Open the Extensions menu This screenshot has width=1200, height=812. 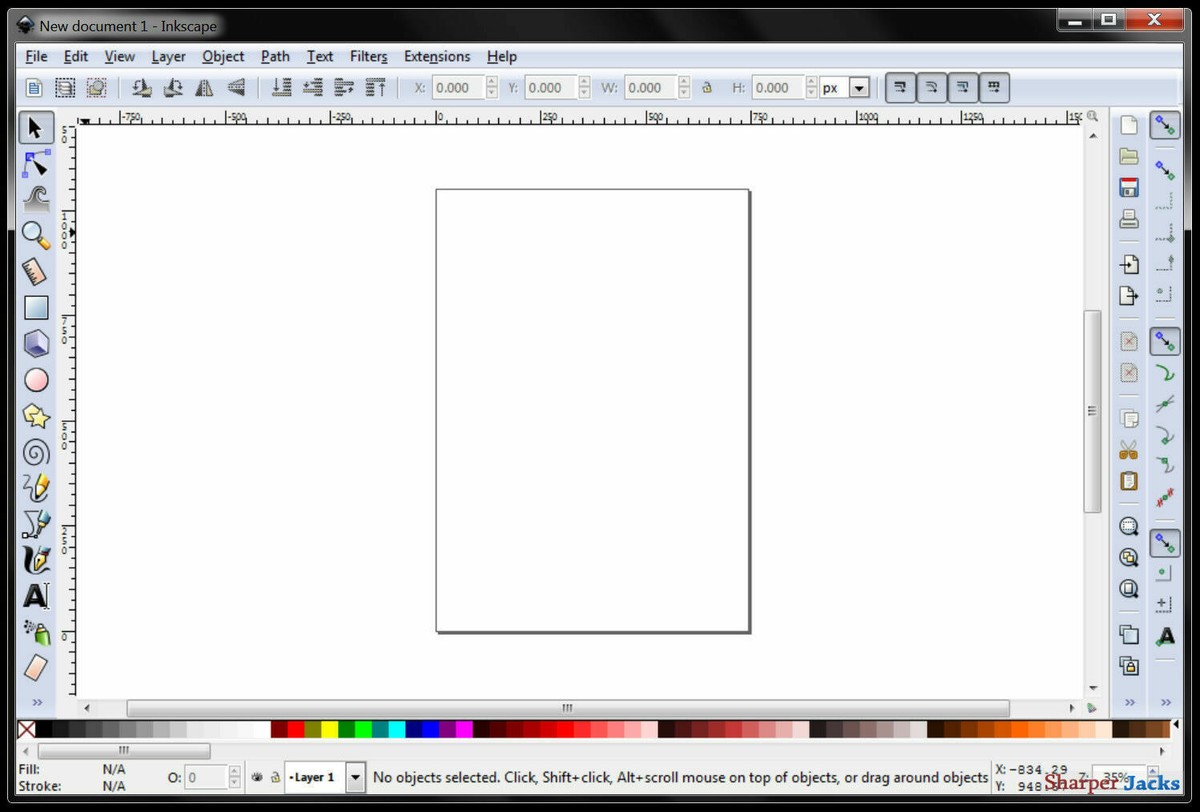click(x=437, y=56)
